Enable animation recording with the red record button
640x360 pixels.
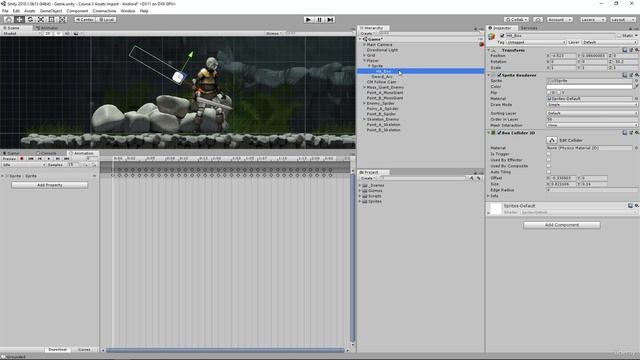pyautogui.click(x=22, y=158)
